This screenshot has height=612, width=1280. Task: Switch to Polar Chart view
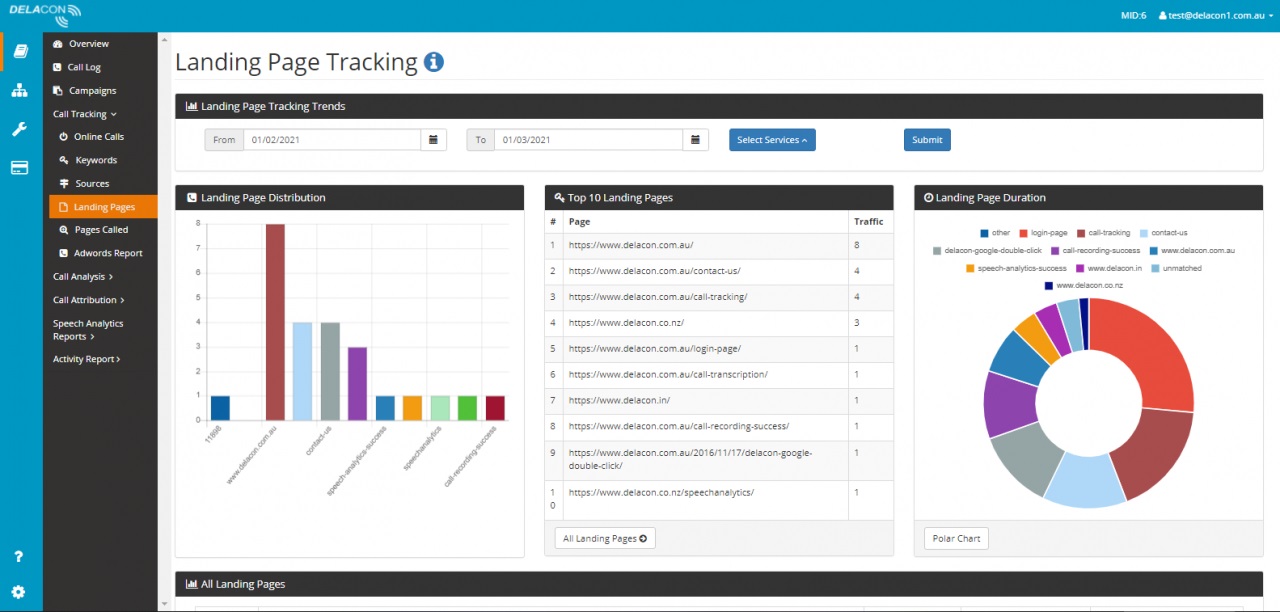[956, 539]
